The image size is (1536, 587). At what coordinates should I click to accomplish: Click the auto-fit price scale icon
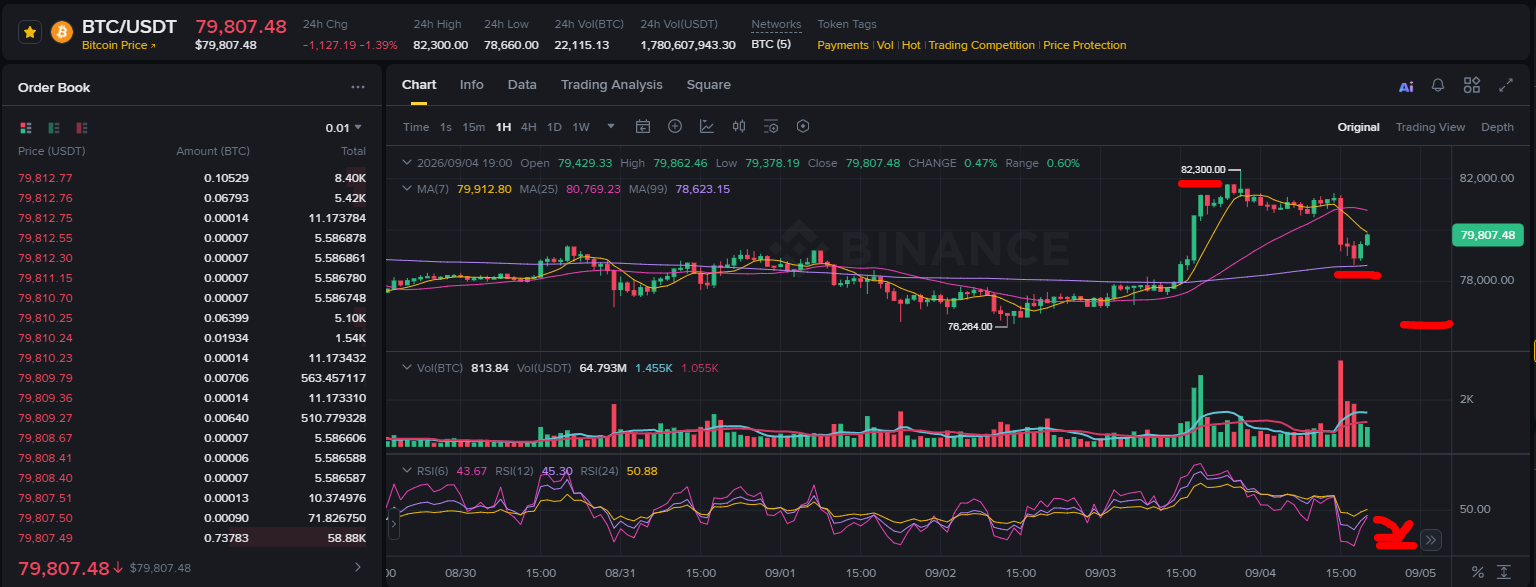pos(1503,572)
